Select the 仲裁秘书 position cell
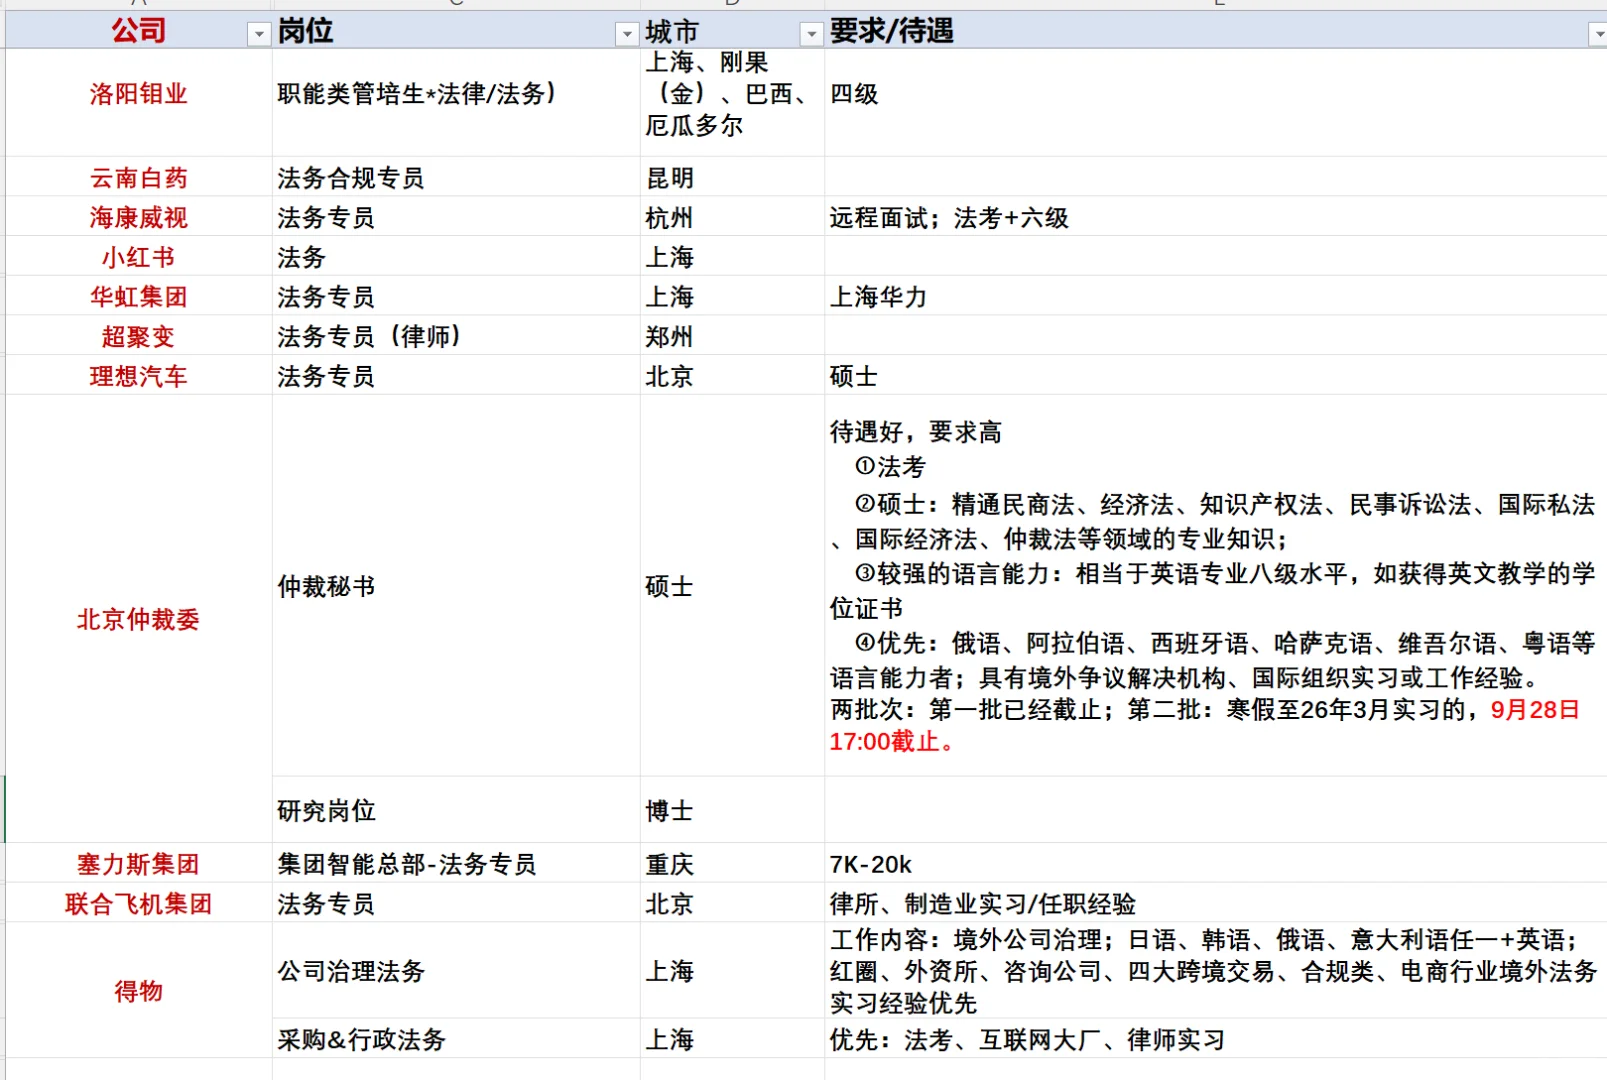 (456, 586)
